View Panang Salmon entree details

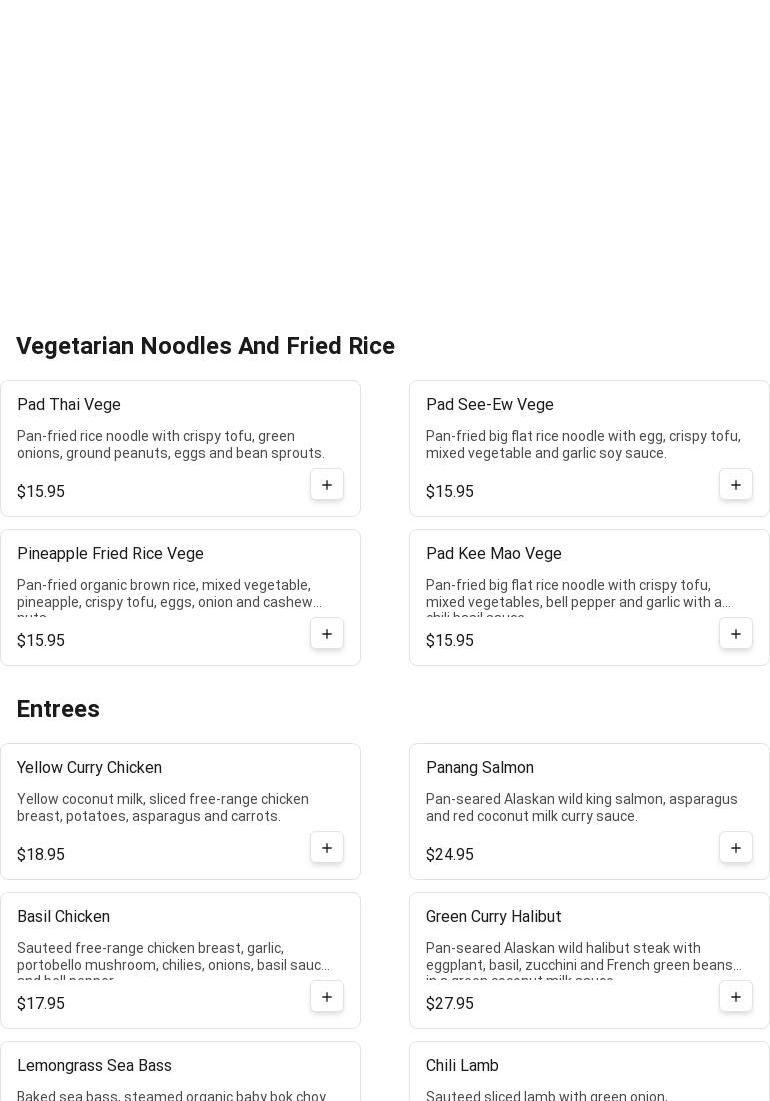click(480, 768)
